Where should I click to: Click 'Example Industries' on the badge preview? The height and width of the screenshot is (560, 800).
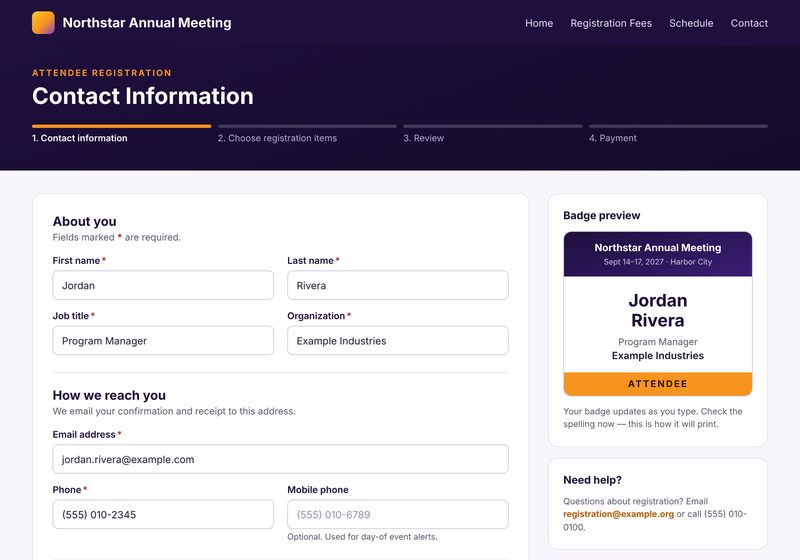(x=658, y=355)
